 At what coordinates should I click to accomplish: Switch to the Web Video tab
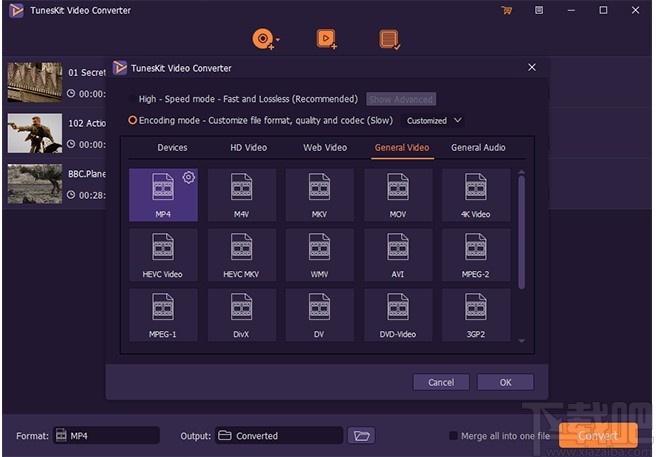tap(325, 147)
